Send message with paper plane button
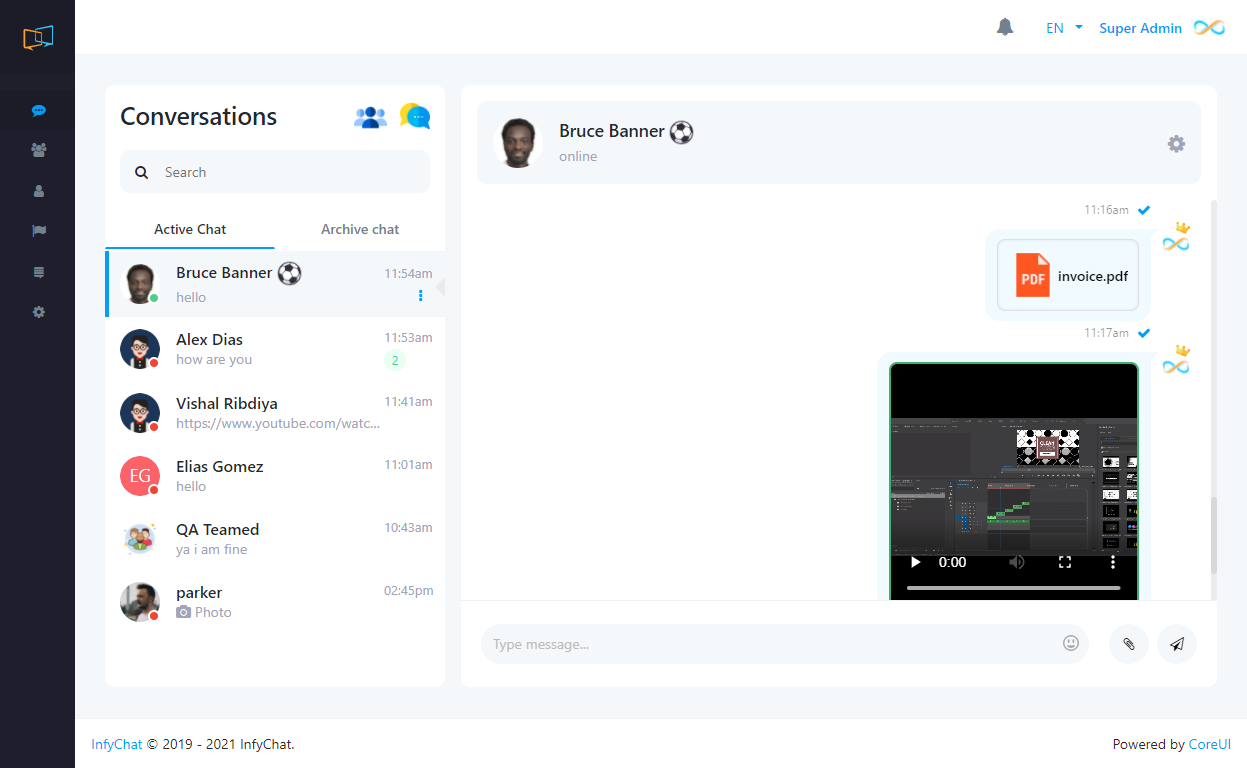1247x768 pixels. (x=1177, y=644)
